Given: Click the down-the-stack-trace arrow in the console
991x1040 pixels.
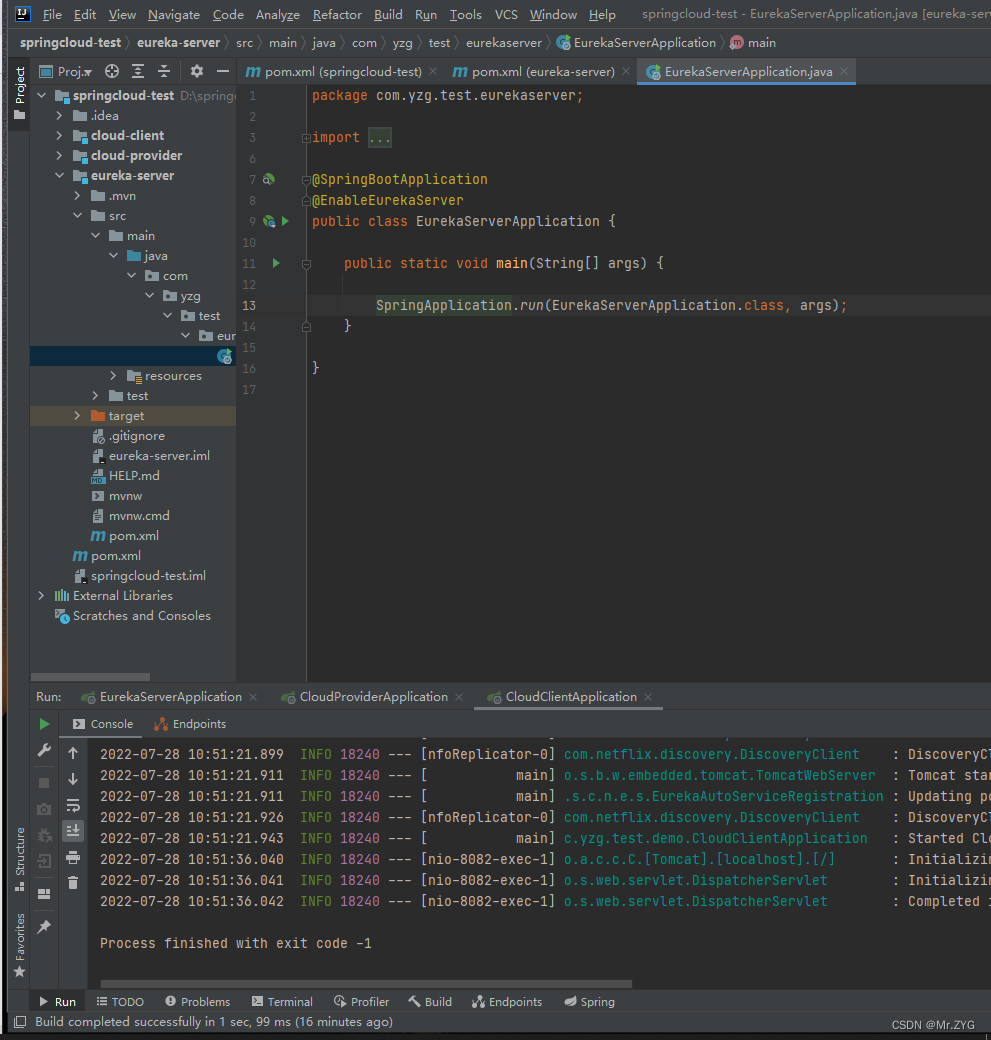Looking at the screenshot, I should click(x=73, y=779).
